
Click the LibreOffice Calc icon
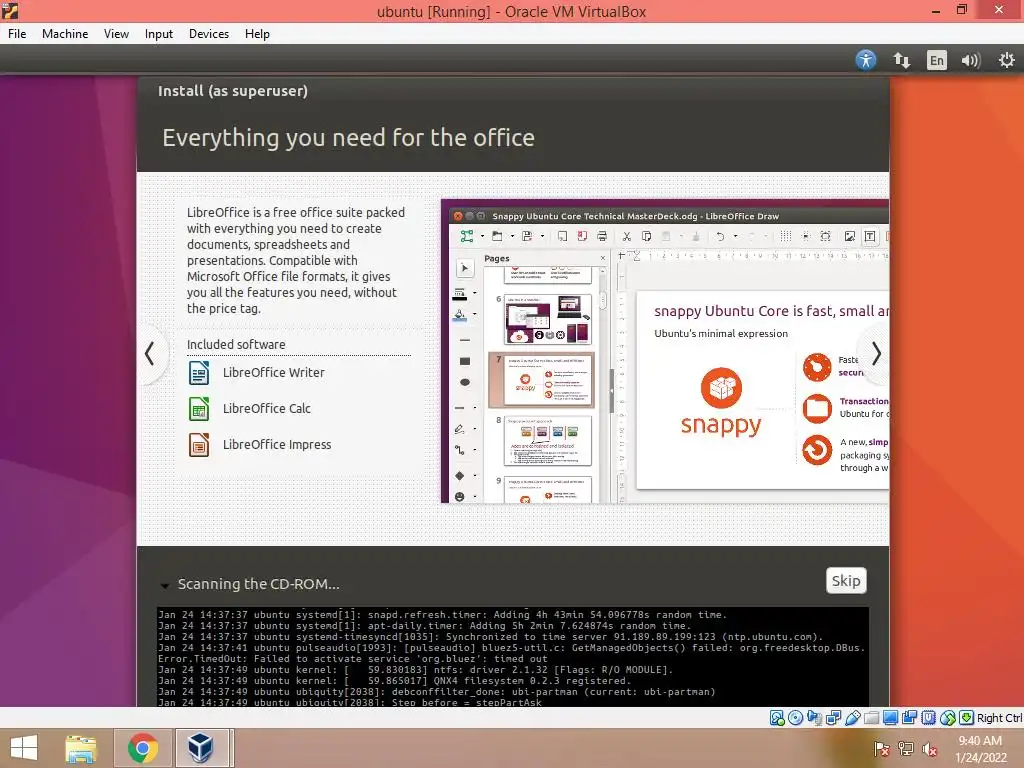click(x=199, y=409)
